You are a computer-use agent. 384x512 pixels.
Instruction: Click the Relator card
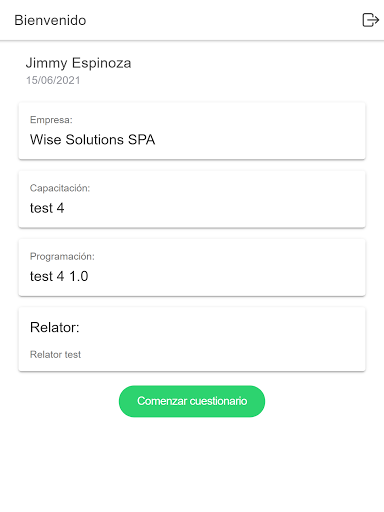[x=192, y=339]
